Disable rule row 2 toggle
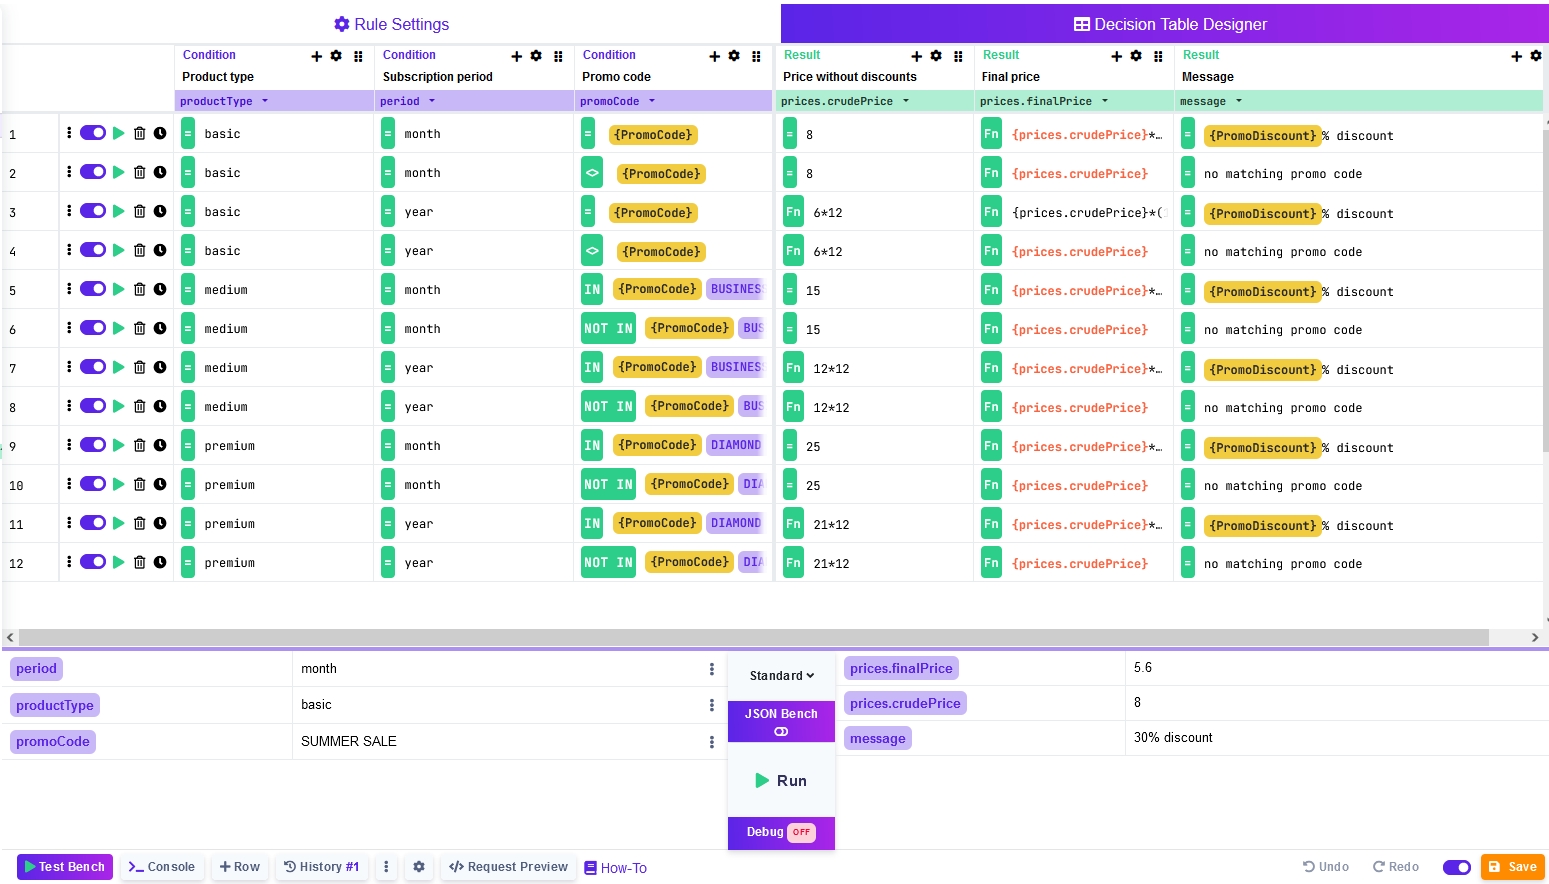Viewport: 1549px width, 884px height. point(93,172)
